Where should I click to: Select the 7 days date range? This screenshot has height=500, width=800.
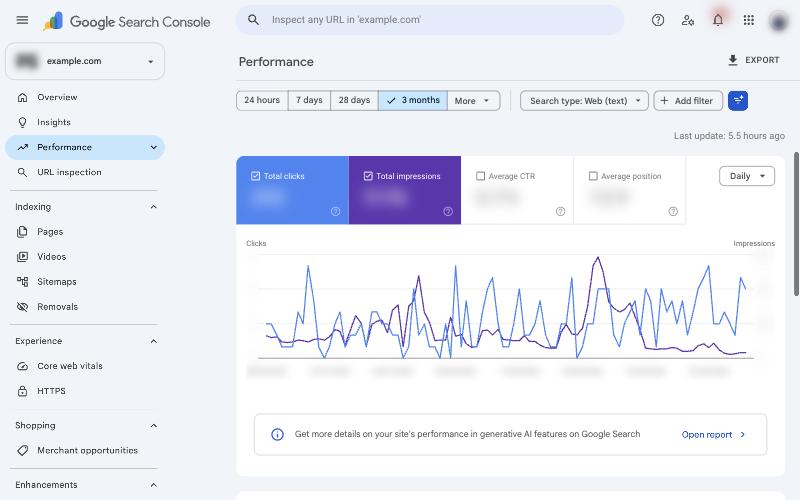309,101
